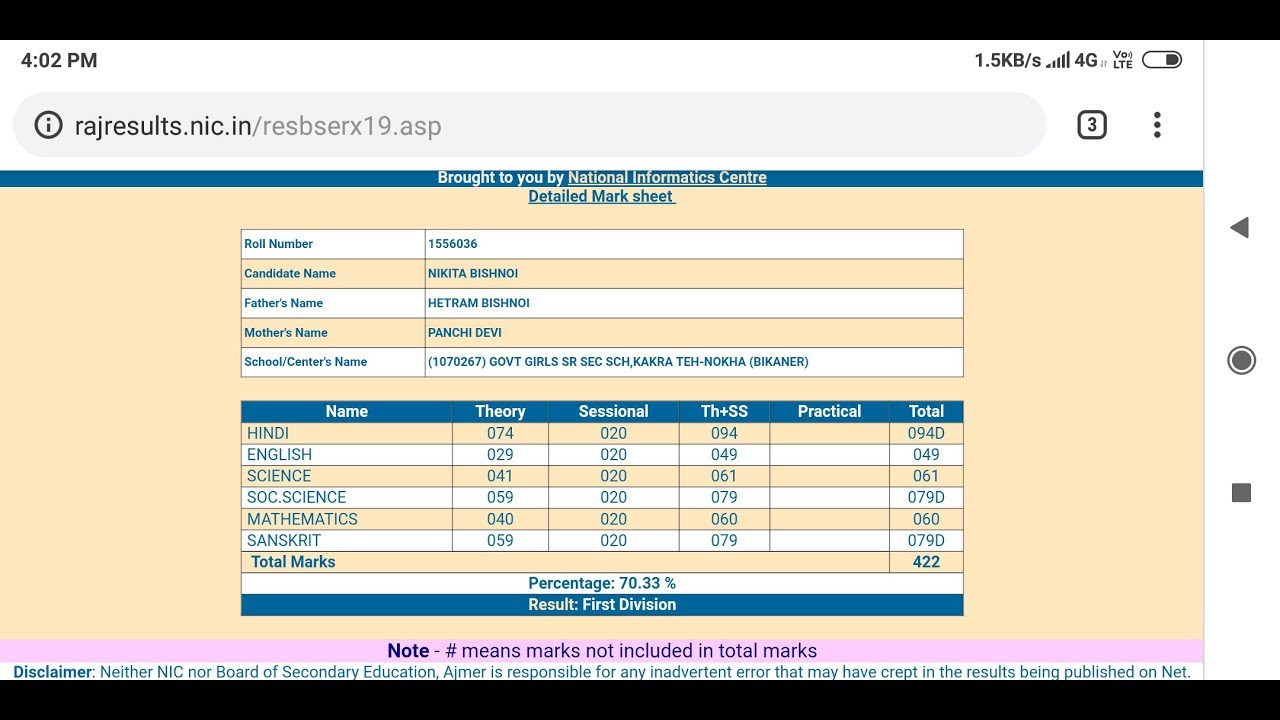This screenshot has width=1280, height=720.
Task: Open the National Informatics Centre link
Action: [x=667, y=177]
